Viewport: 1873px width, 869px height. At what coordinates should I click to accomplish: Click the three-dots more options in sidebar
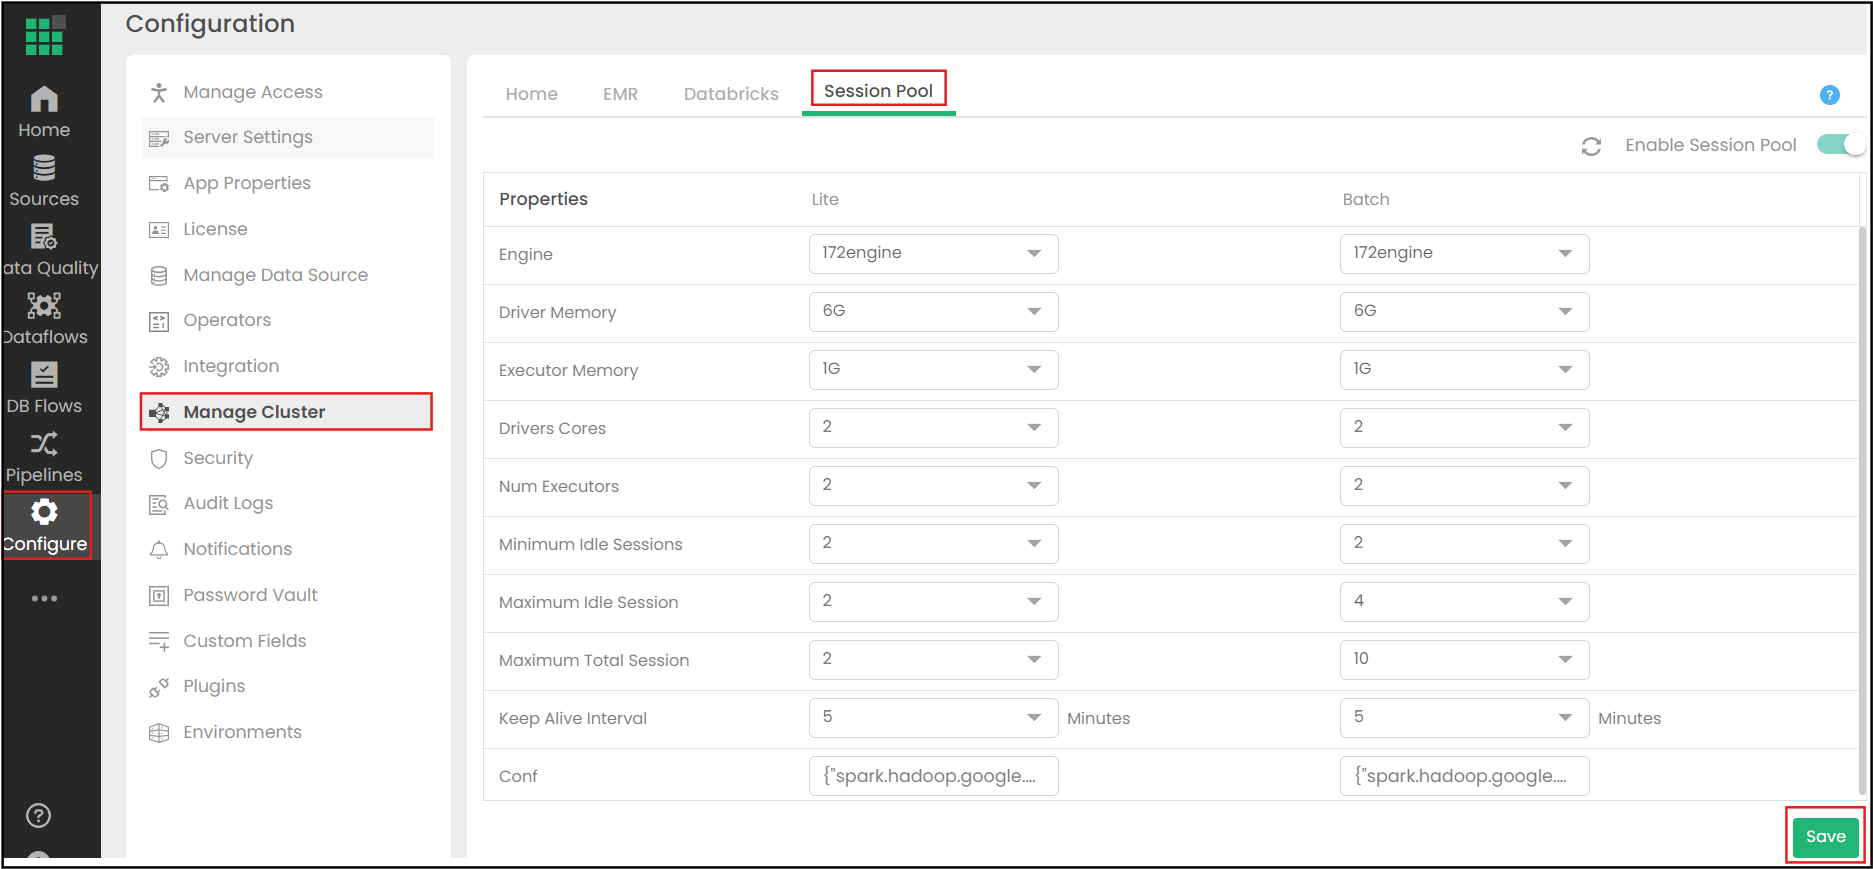[44, 598]
